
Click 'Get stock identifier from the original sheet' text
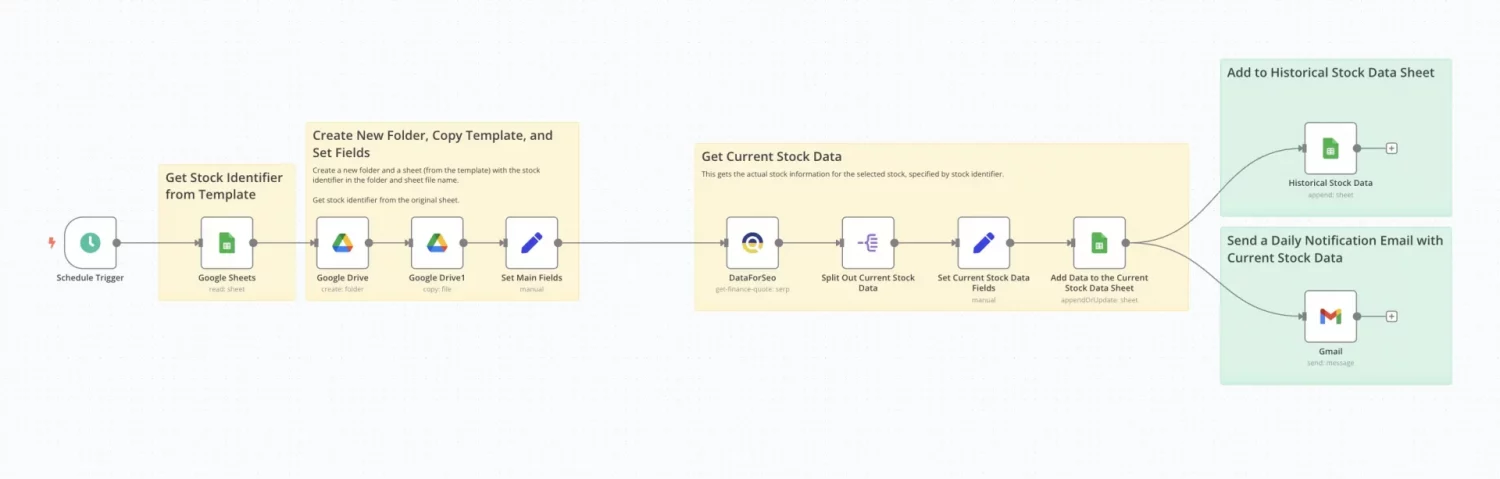[385, 200]
